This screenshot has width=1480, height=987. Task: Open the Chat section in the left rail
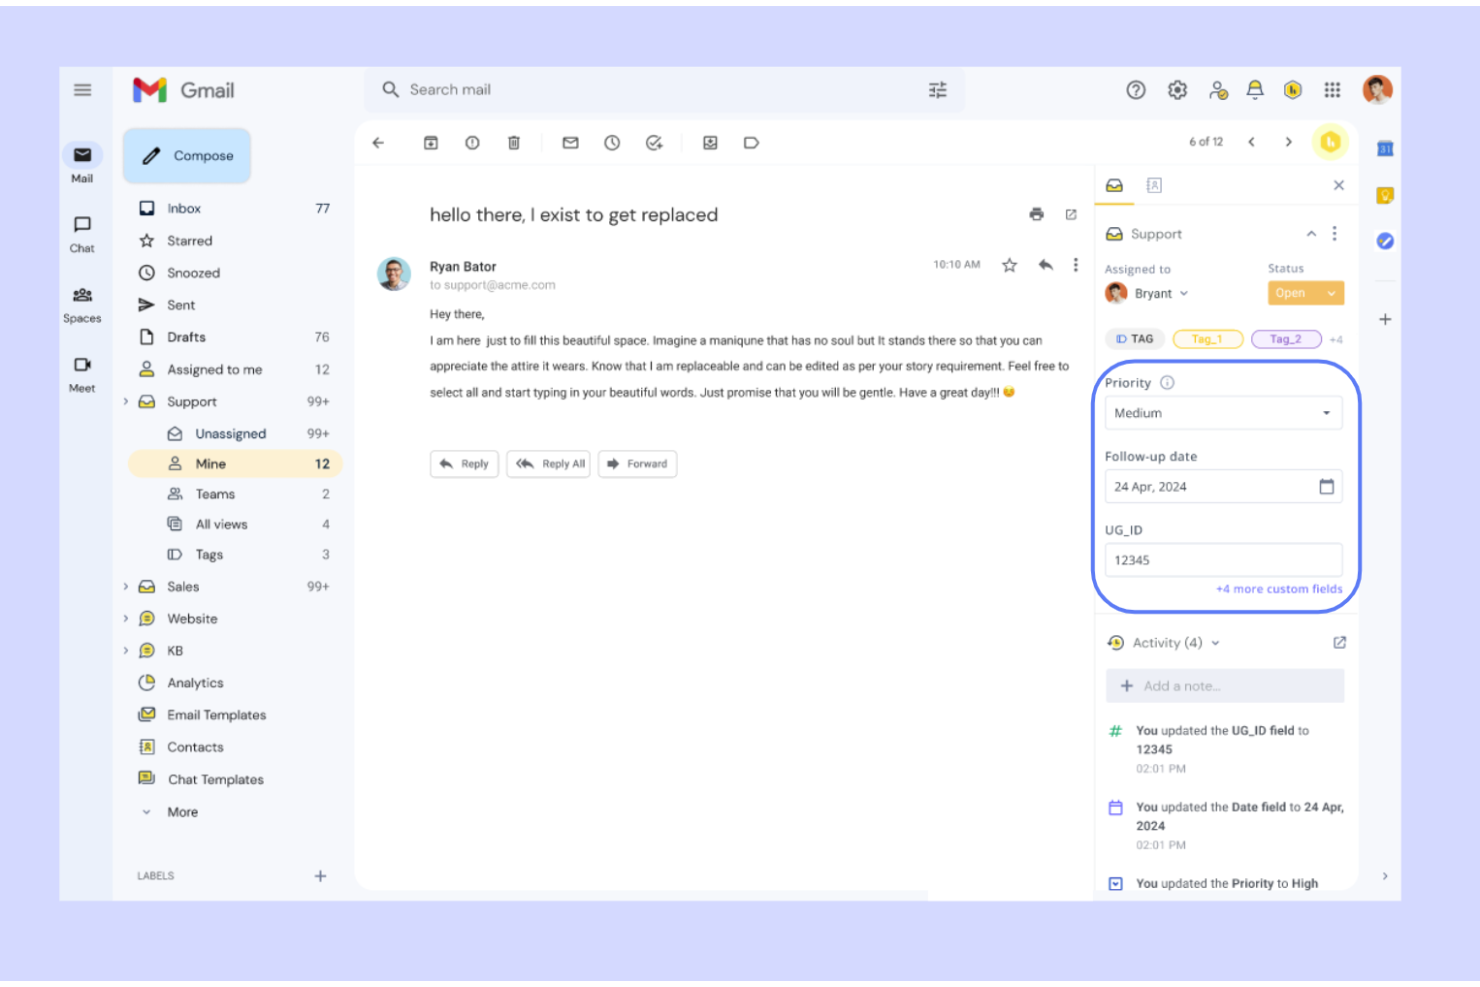click(82, 232)
